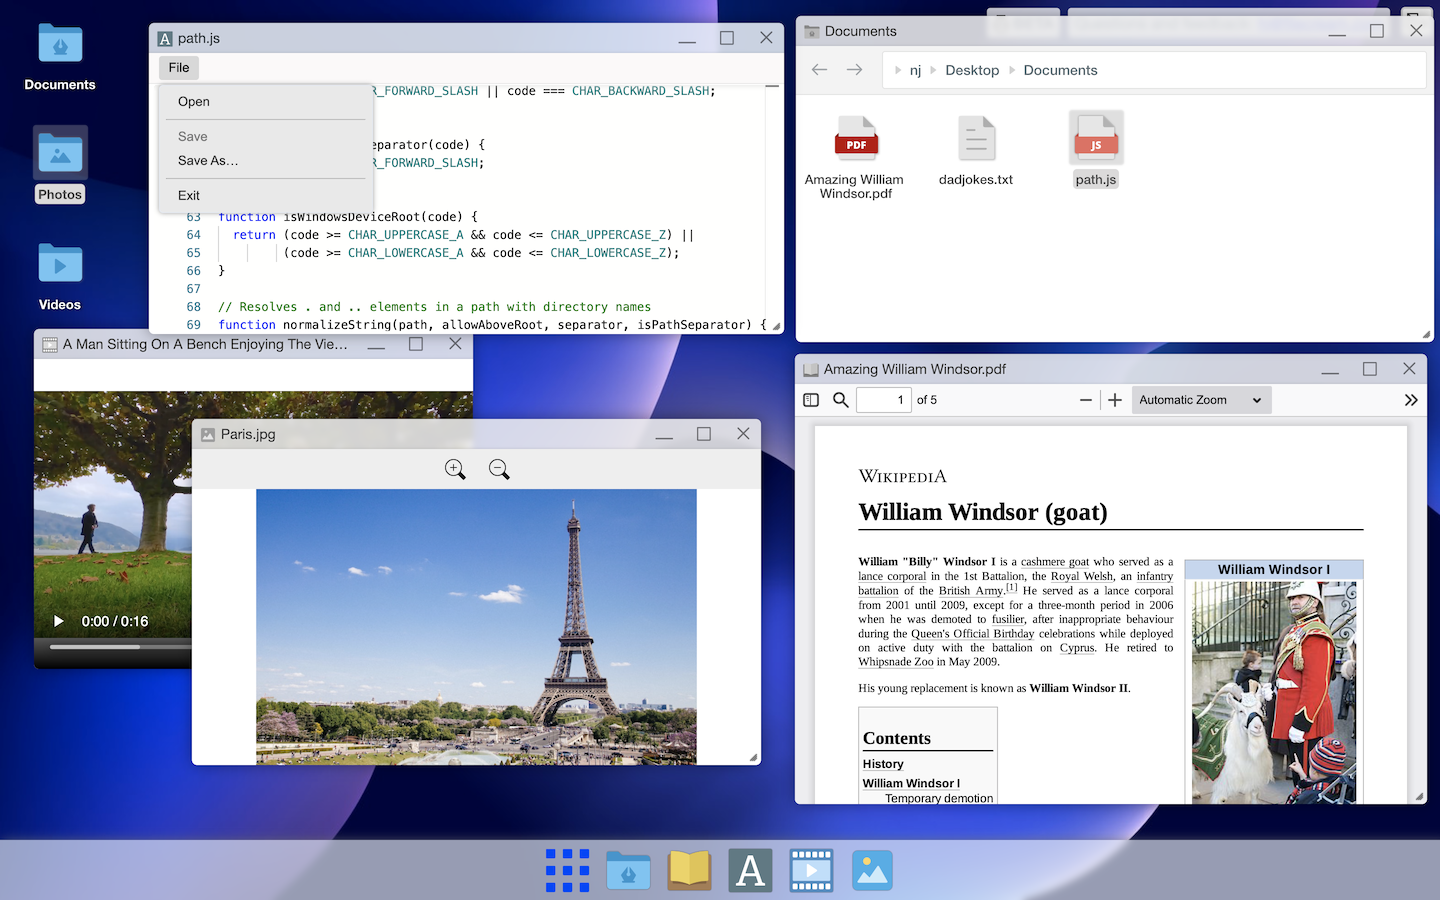Zoom out the PDF with minus button
The height and width of the screenshot is (900, 1440).
[x=1086, y=400]
